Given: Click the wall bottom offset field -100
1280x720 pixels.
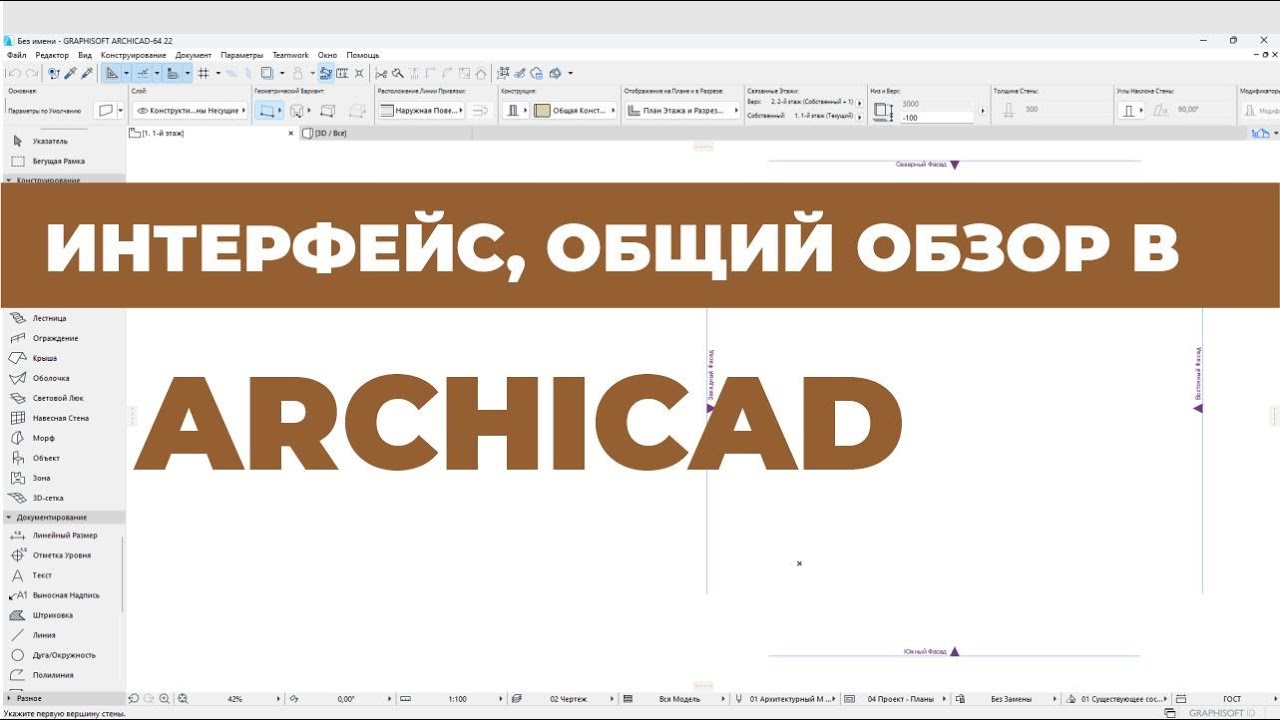Looking at the screenshot, I should [936, 118].
